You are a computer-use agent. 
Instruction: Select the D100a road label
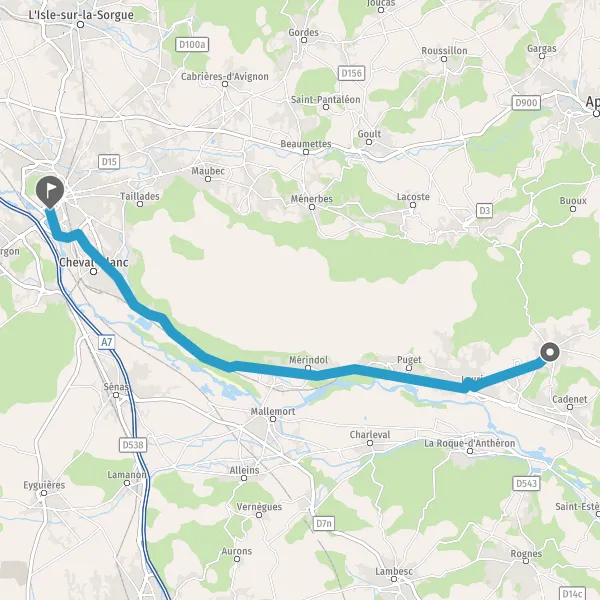[192, 45]
